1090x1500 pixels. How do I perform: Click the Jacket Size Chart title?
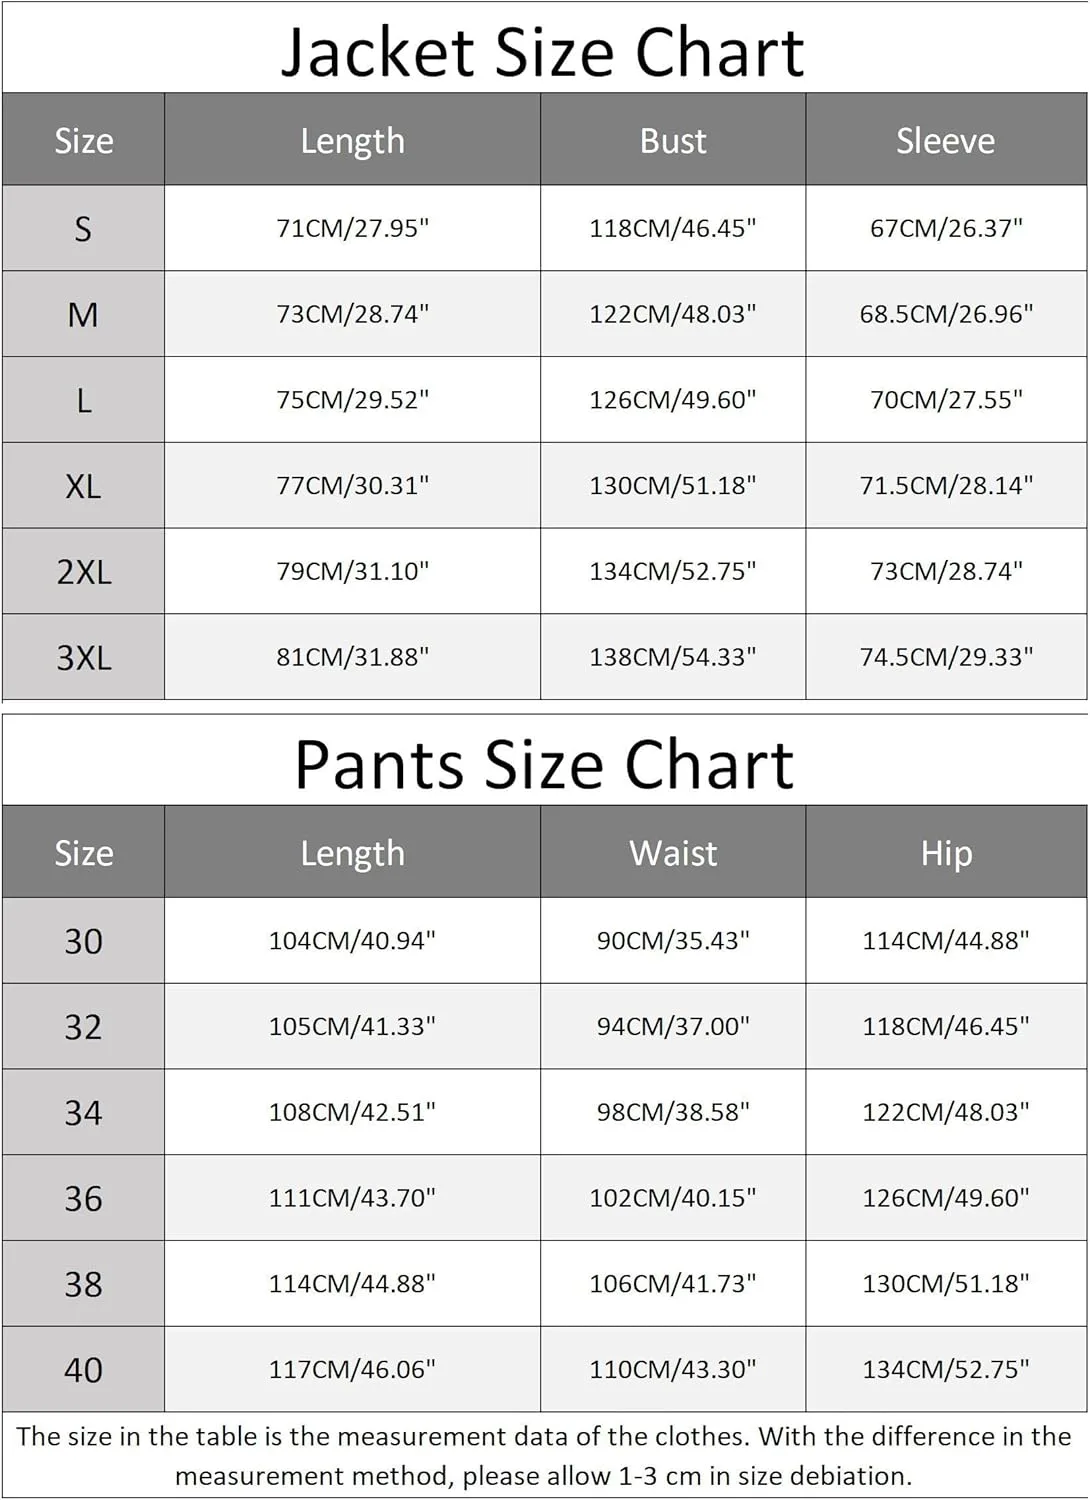[542, 52]
